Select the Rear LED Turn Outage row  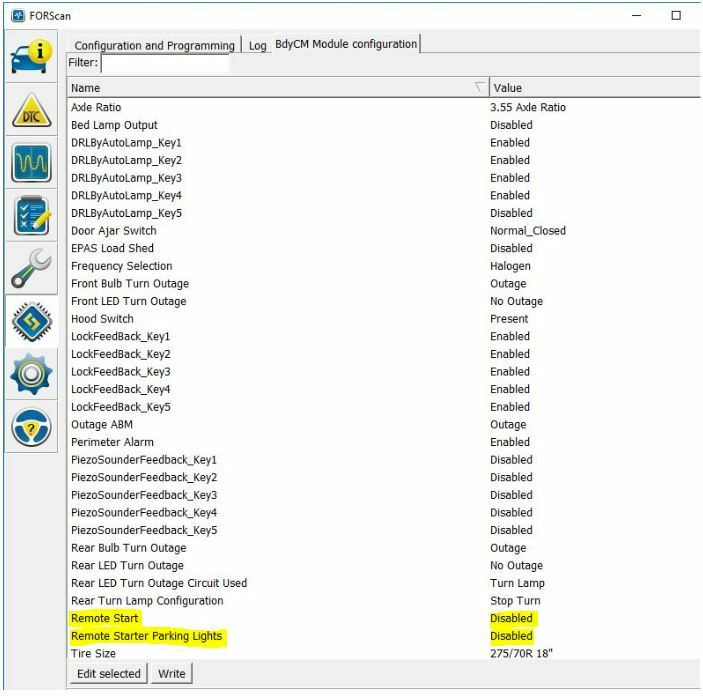coord(384,566)
